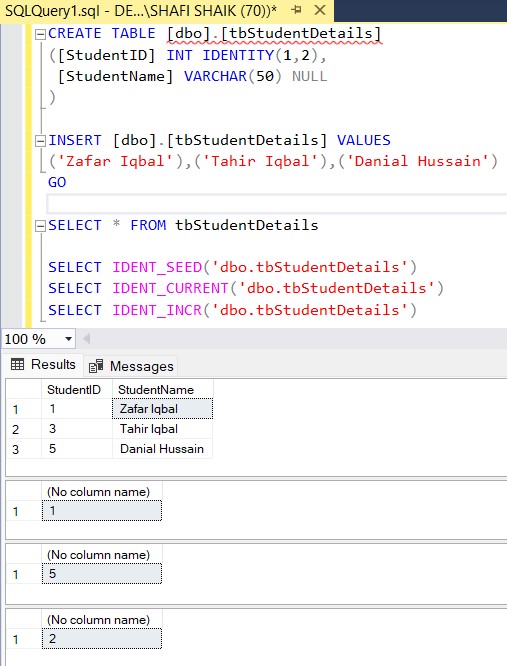Select StudentID cell beside Zafar Iqbal
This screenshot has width=507, height=666.
[77, 409]
